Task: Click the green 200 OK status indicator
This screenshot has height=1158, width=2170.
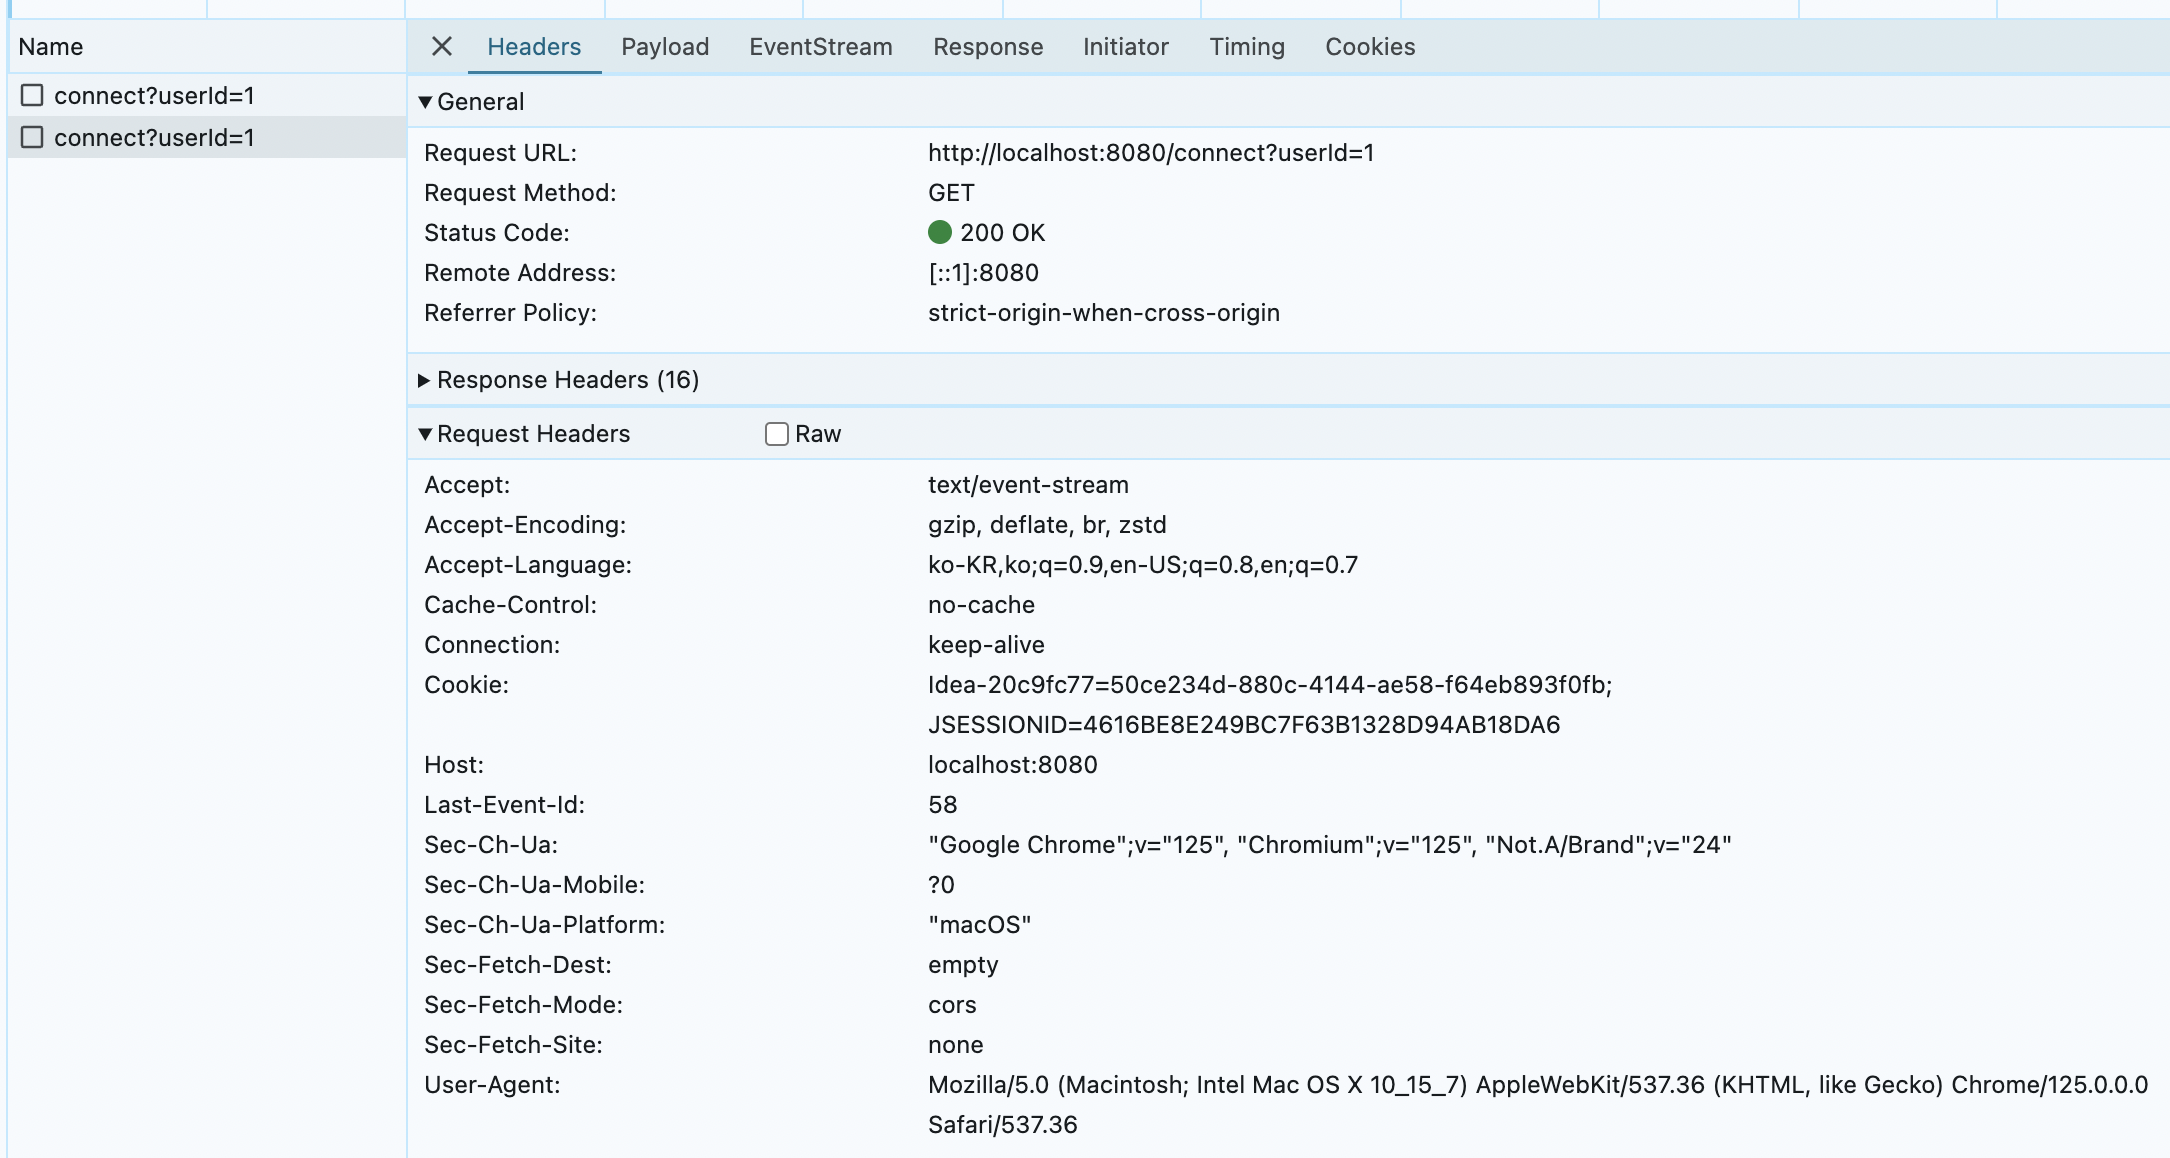Action: click(x=939, y=233)
